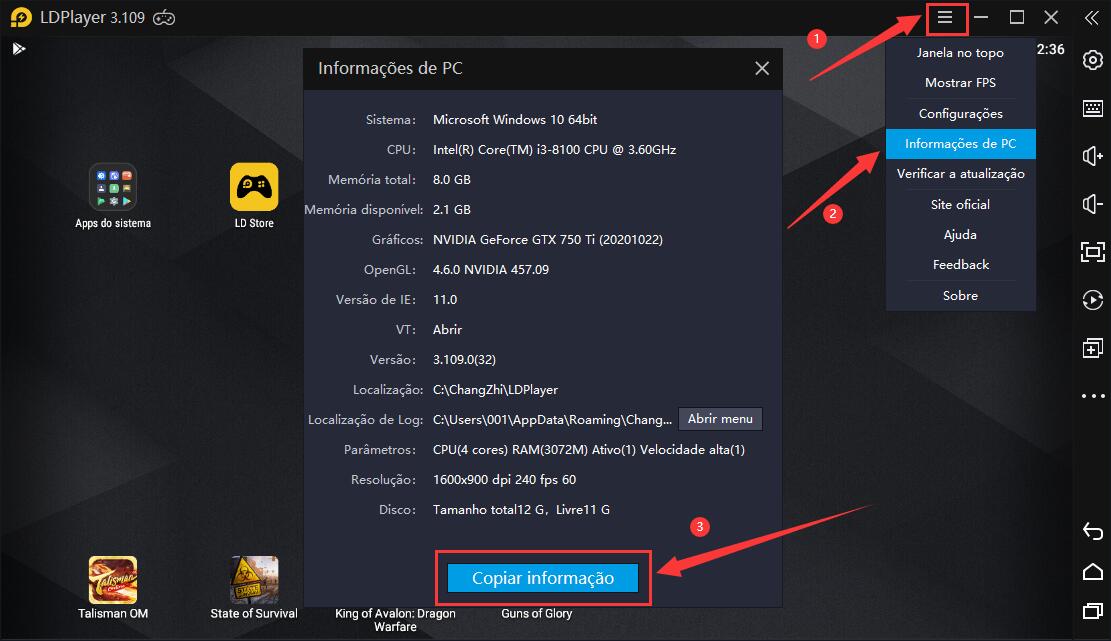Click the Memória disponível value 2.1 GB
1111x641 pixels.
pos(451,210)
